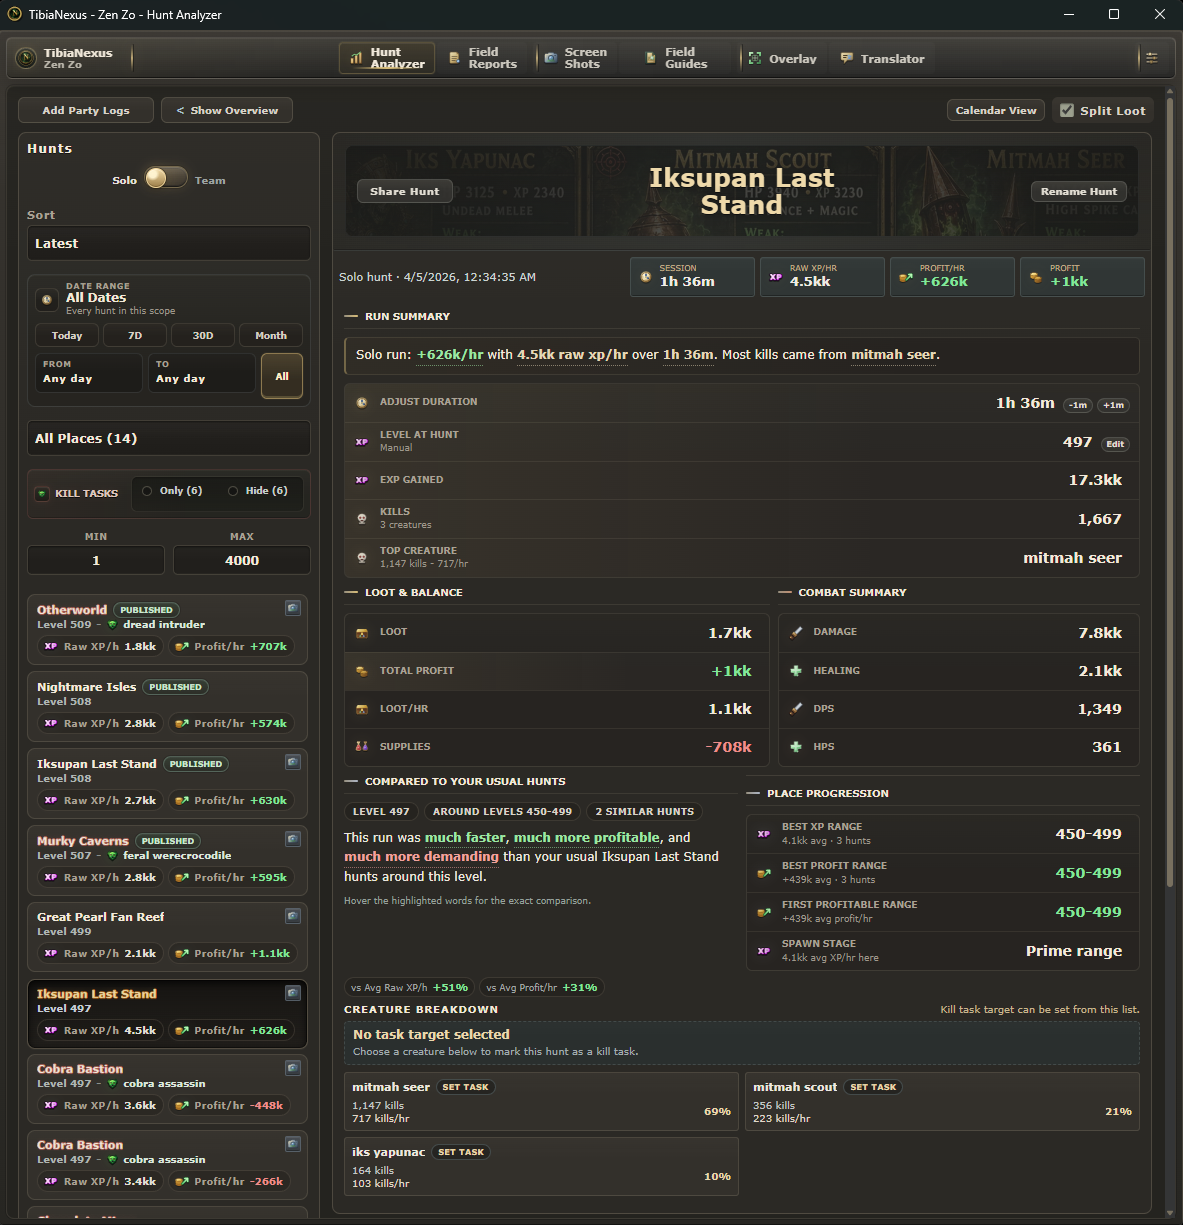1183x1225 pixels.
Task: Open the screenshot icon on Otherworld hunt card
Action: [x=293, y=608]
